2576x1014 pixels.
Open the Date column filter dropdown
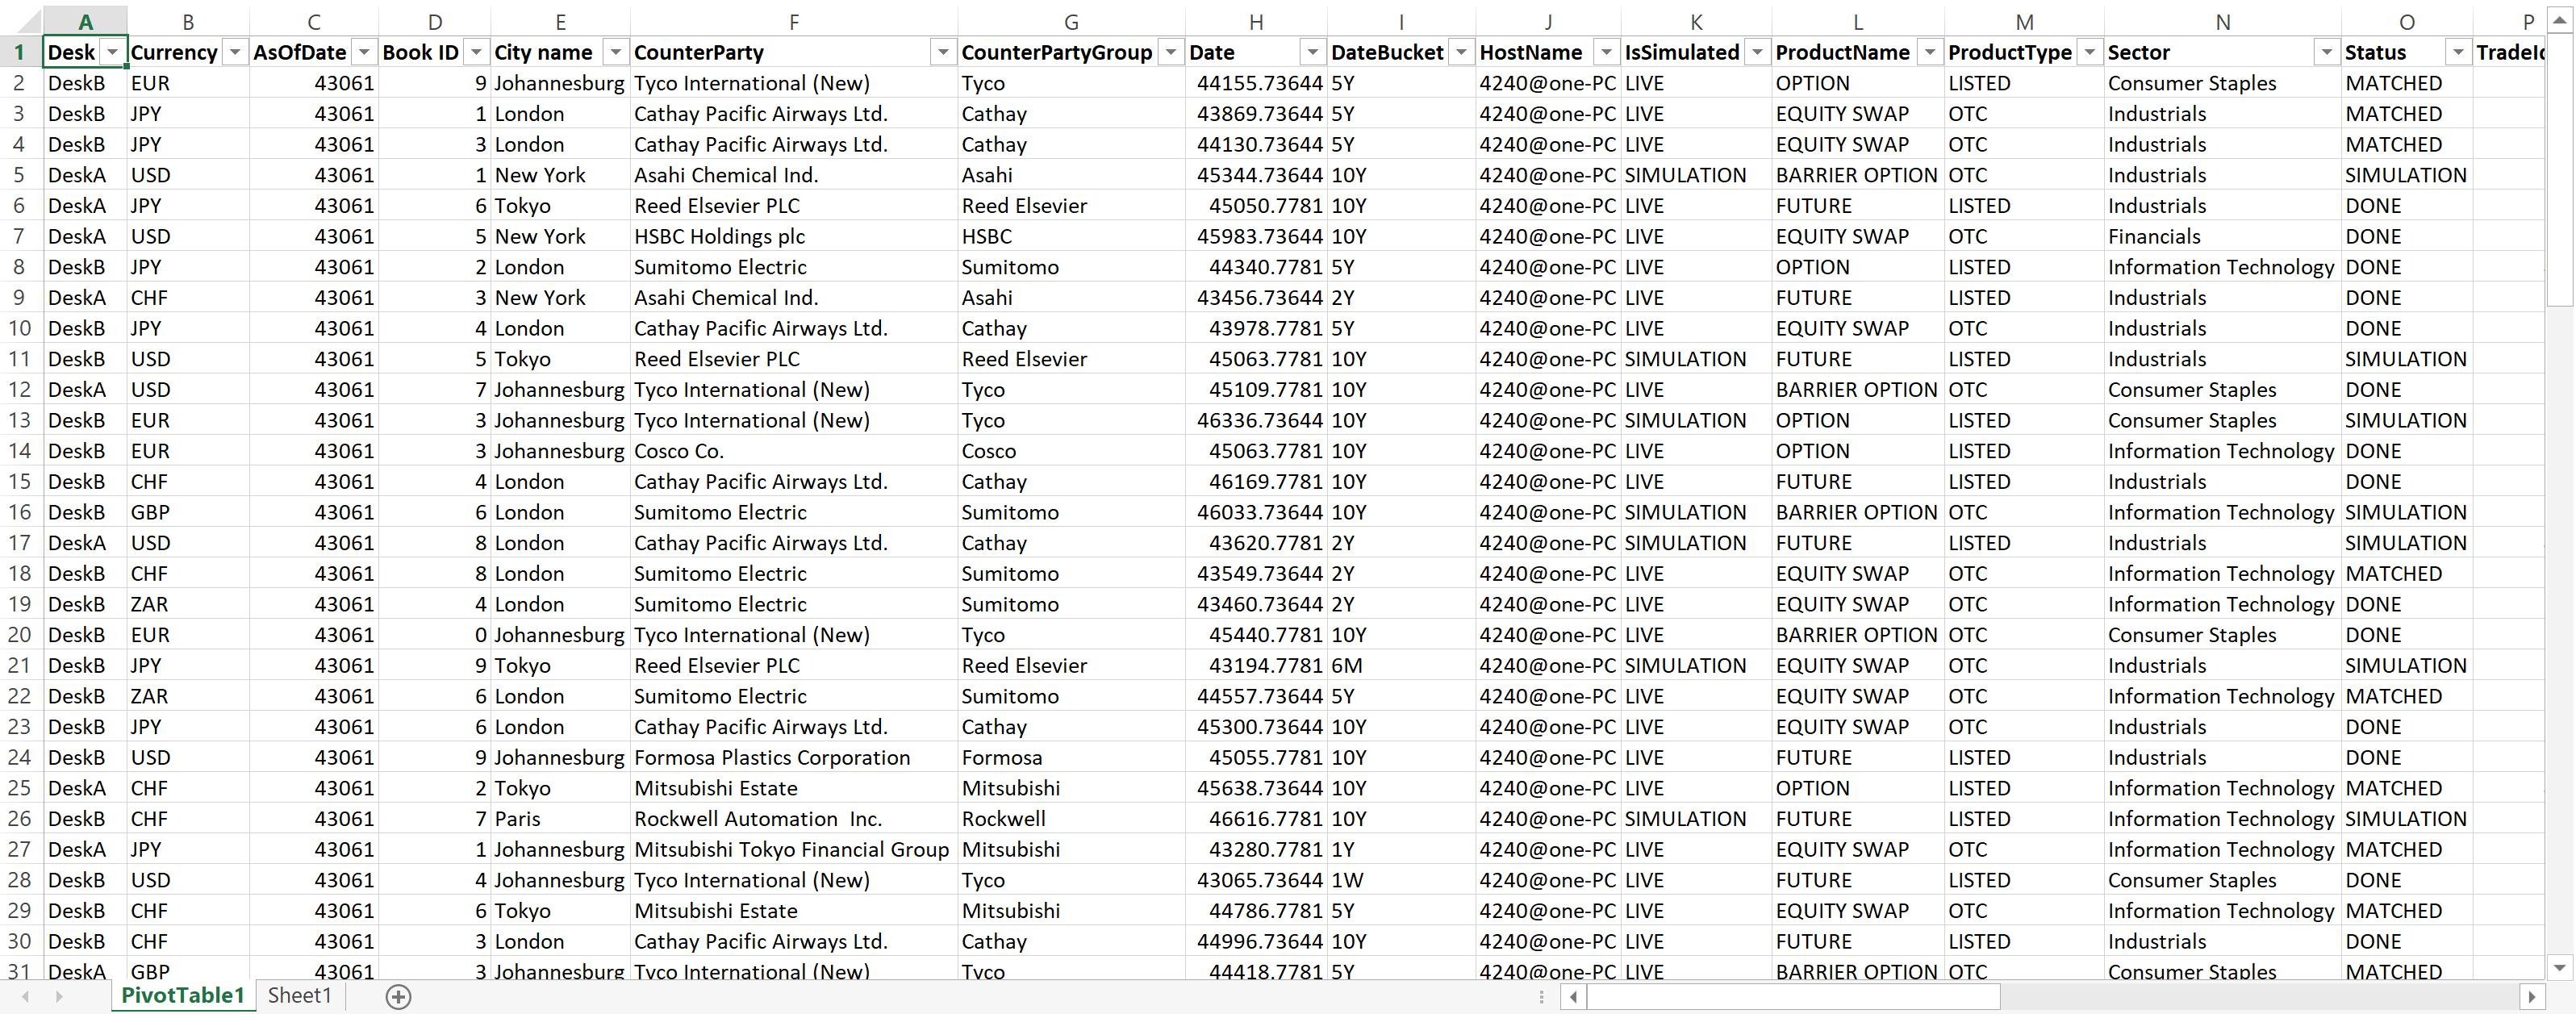(x=1311, y=51)
